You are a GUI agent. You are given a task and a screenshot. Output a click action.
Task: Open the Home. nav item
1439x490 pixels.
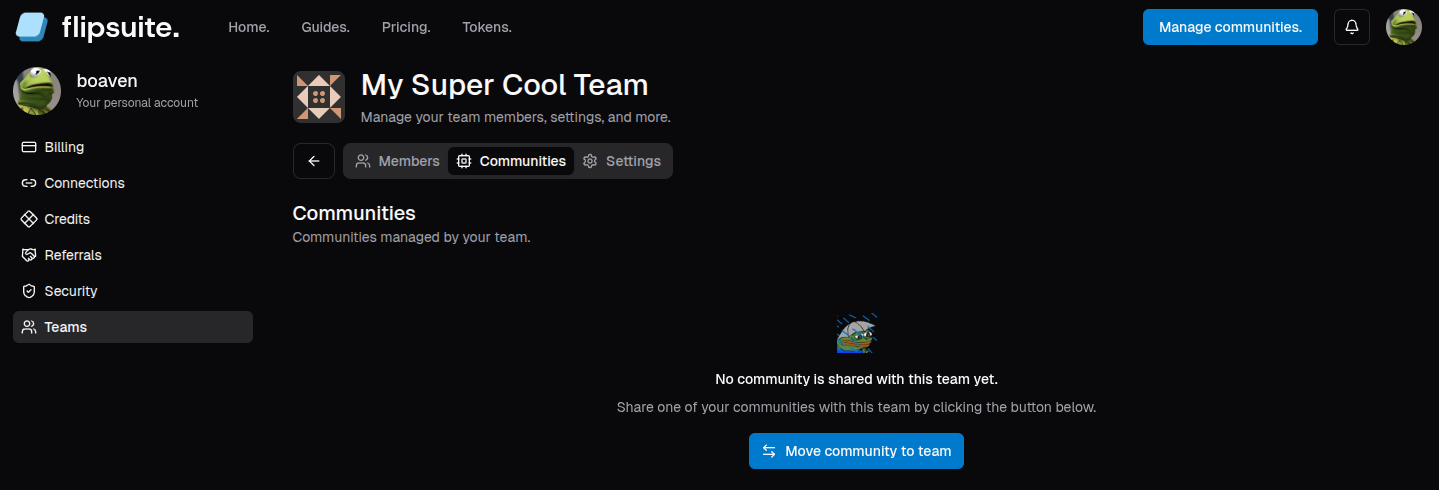click(x=249, y=27)
